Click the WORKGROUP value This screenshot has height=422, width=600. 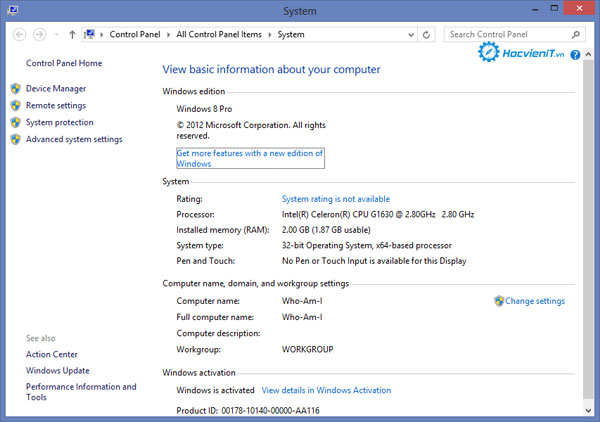pyautogui.click(x=308, y=349)
